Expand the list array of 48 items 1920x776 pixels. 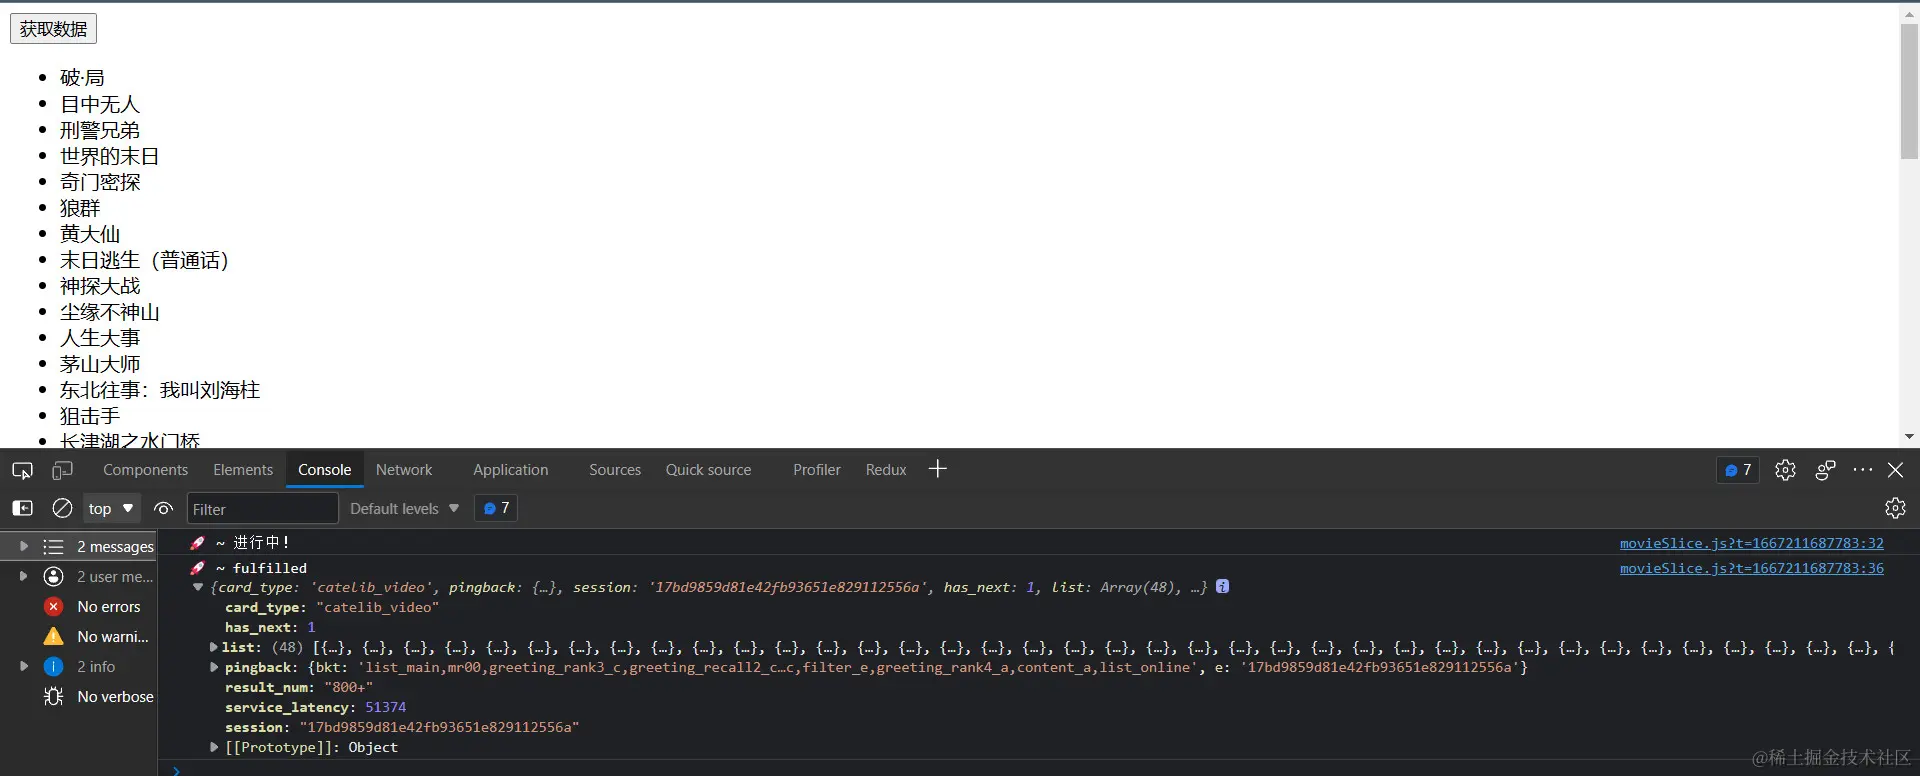(x=213, y=648)
